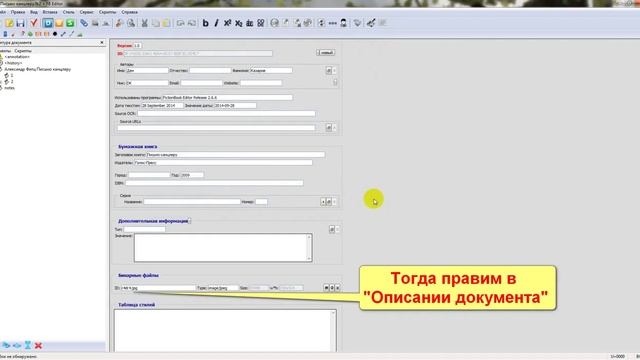Click the author Отчество field
Image resolution: width=640 pixels, height=360 pixels.
[210, 71]
